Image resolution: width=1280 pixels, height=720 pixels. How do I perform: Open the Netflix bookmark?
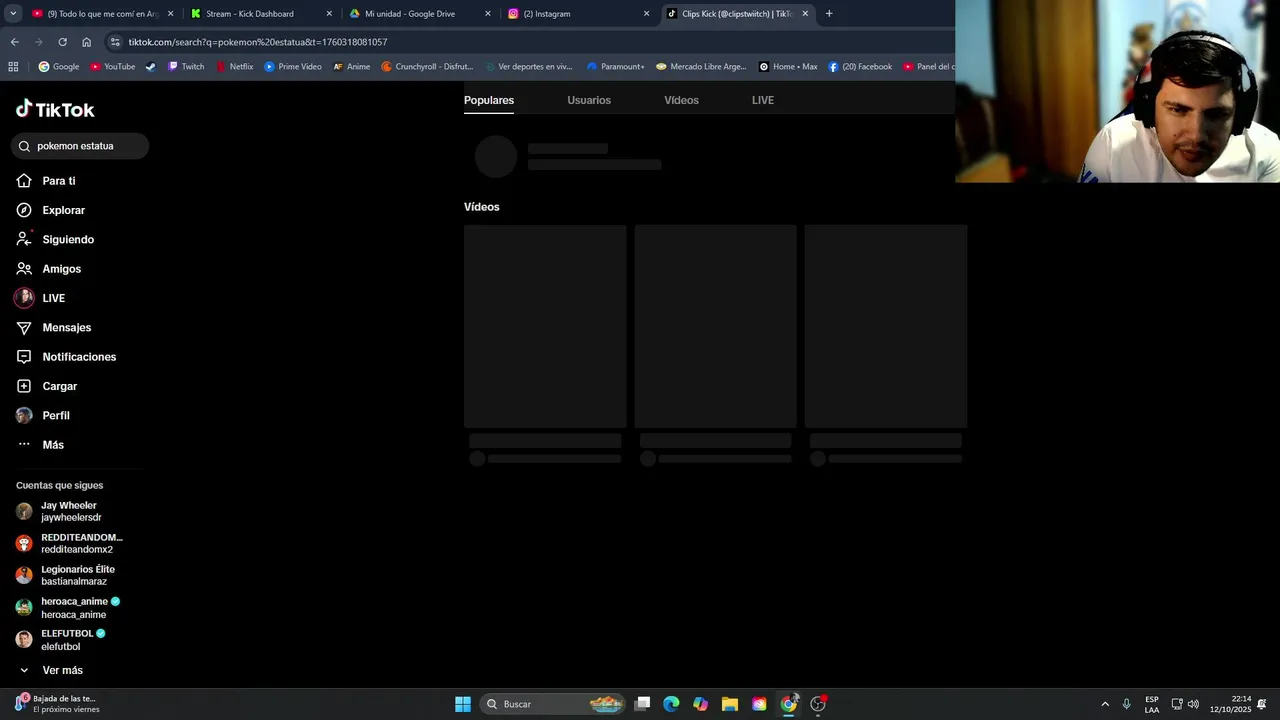tap(234, 67)
